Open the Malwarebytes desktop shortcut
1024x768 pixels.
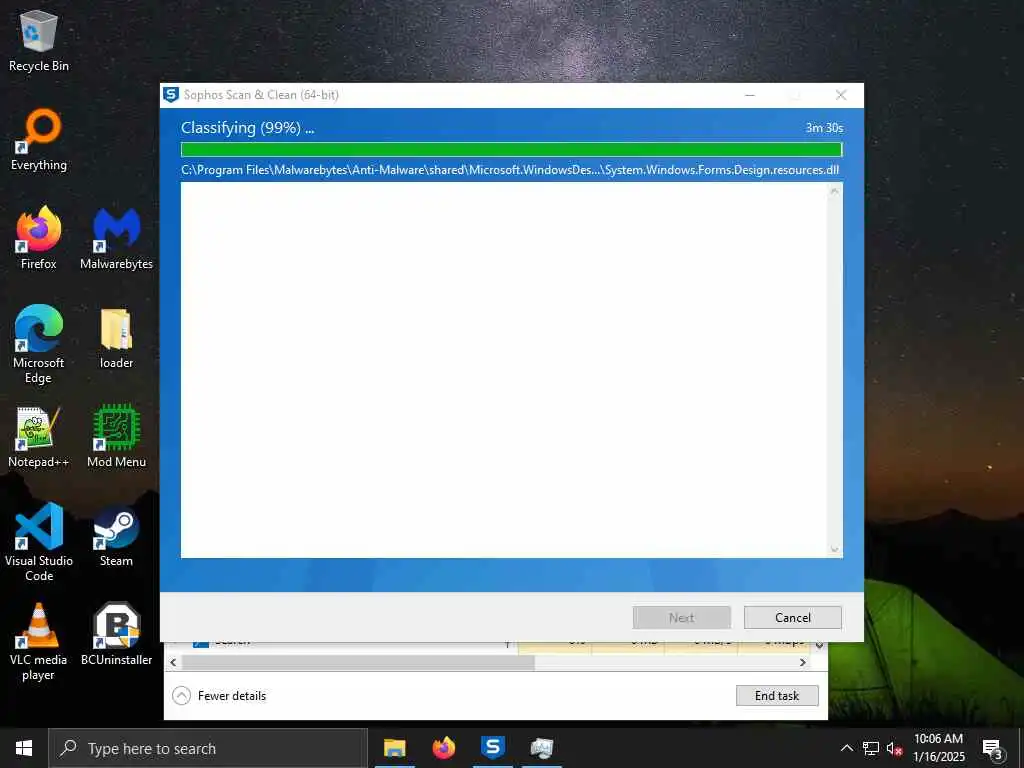116,238
